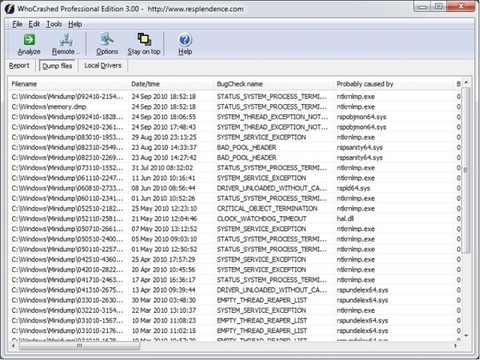Select the C:\Windows\memory.dmp row
This screenshot has height=360, width=480.
coord(234,107)
